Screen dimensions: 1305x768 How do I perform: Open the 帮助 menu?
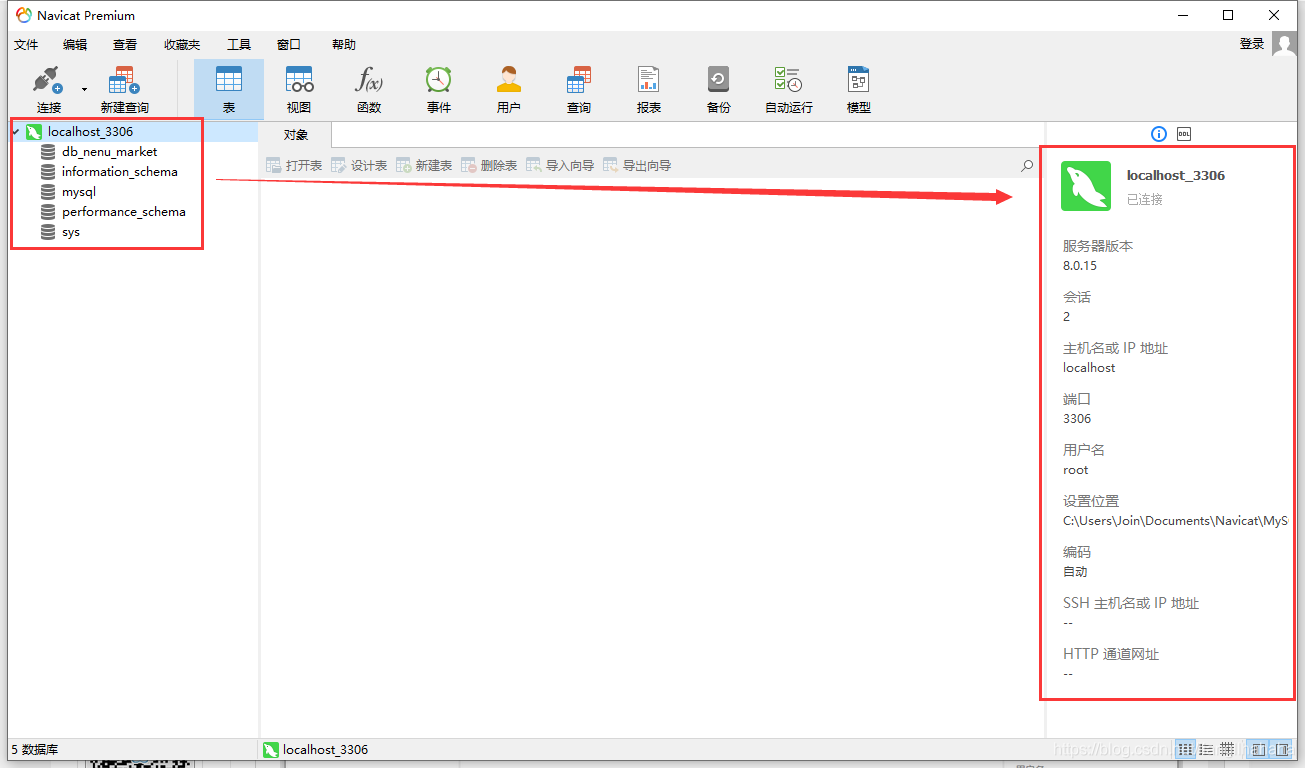tap(343, 45)
